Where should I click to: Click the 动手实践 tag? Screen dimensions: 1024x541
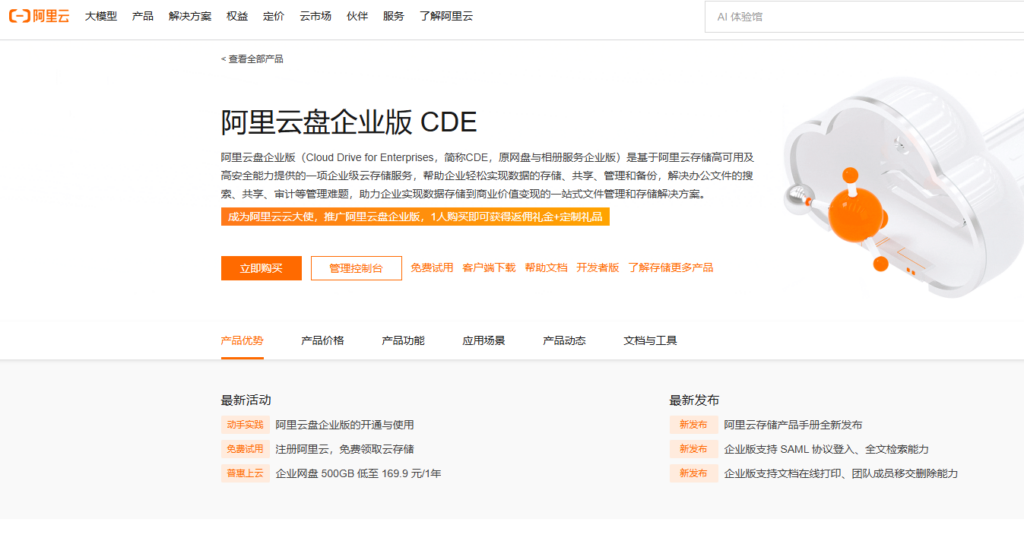tap(245, 425)
